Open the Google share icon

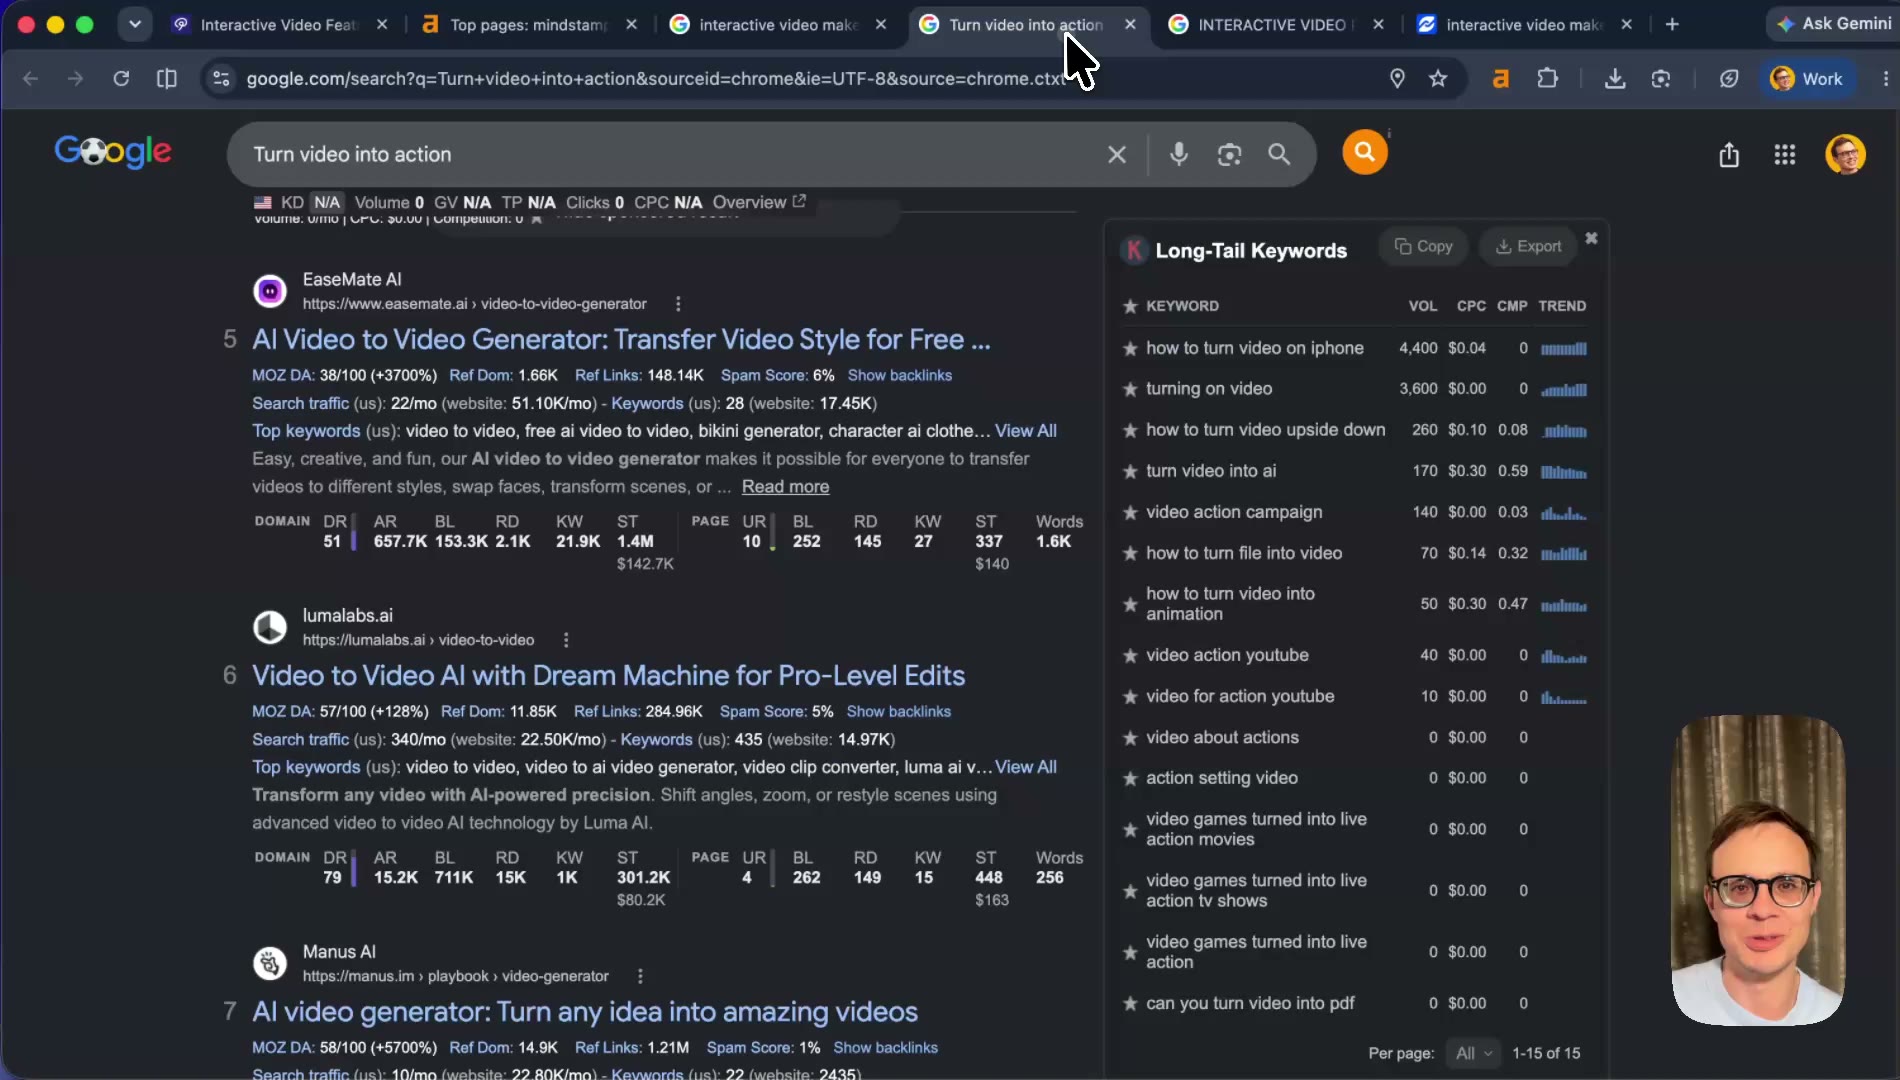coord(1729,154)
